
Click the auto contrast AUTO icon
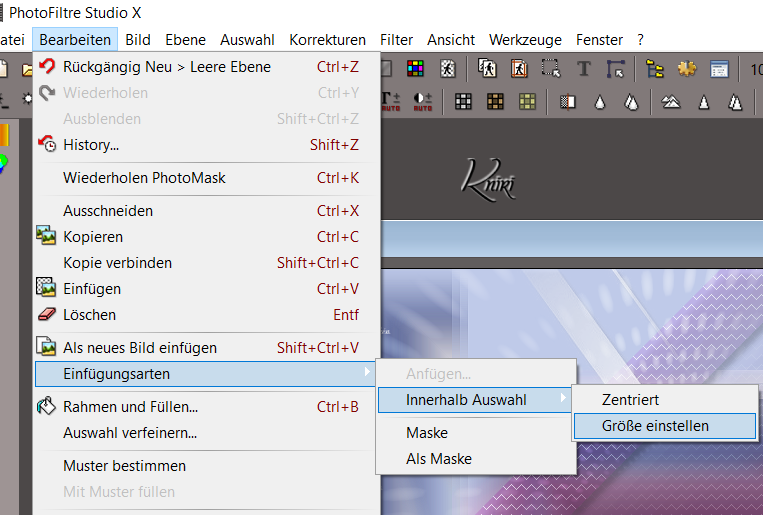(x=423, y=102)
